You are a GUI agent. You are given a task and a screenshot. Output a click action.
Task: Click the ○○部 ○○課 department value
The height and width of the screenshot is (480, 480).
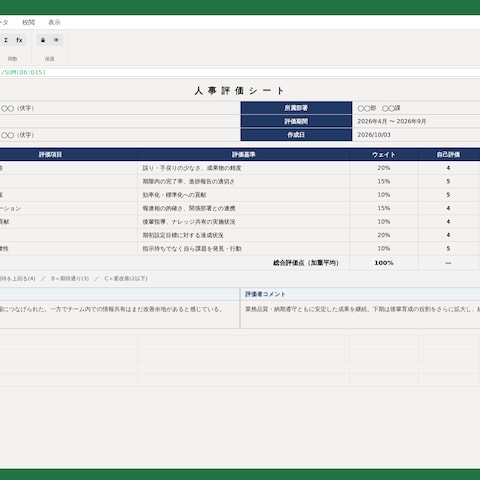pyautogui.click(x=416, y=108)
